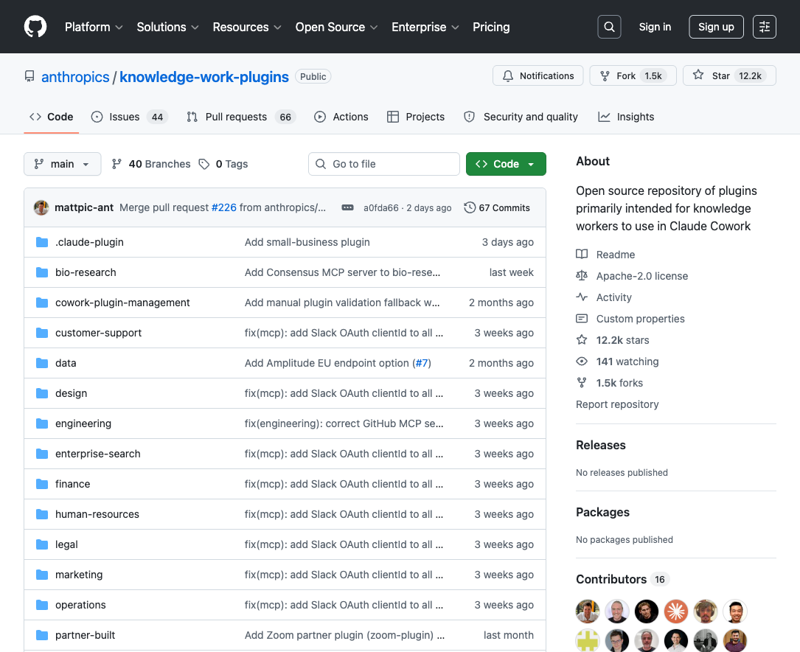View the 40 Branches link
Screen dimensions: 800x652
tap(151, 164)
